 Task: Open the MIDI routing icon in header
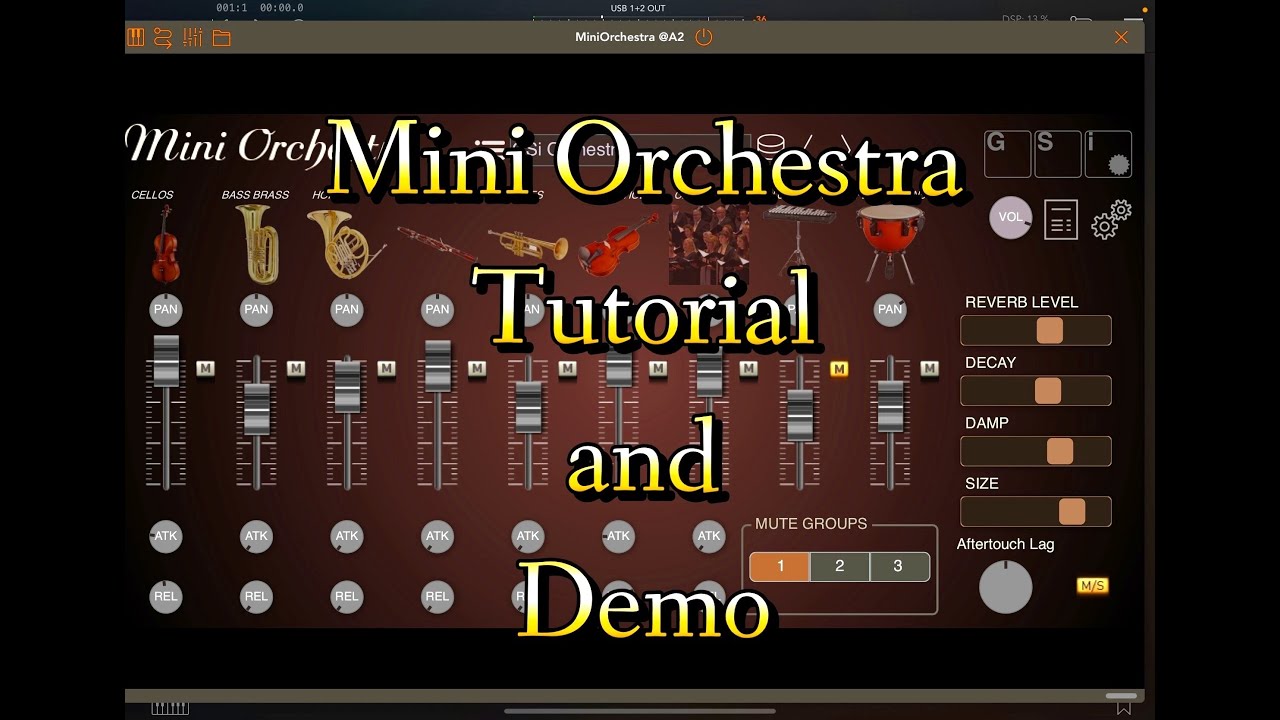163,38
